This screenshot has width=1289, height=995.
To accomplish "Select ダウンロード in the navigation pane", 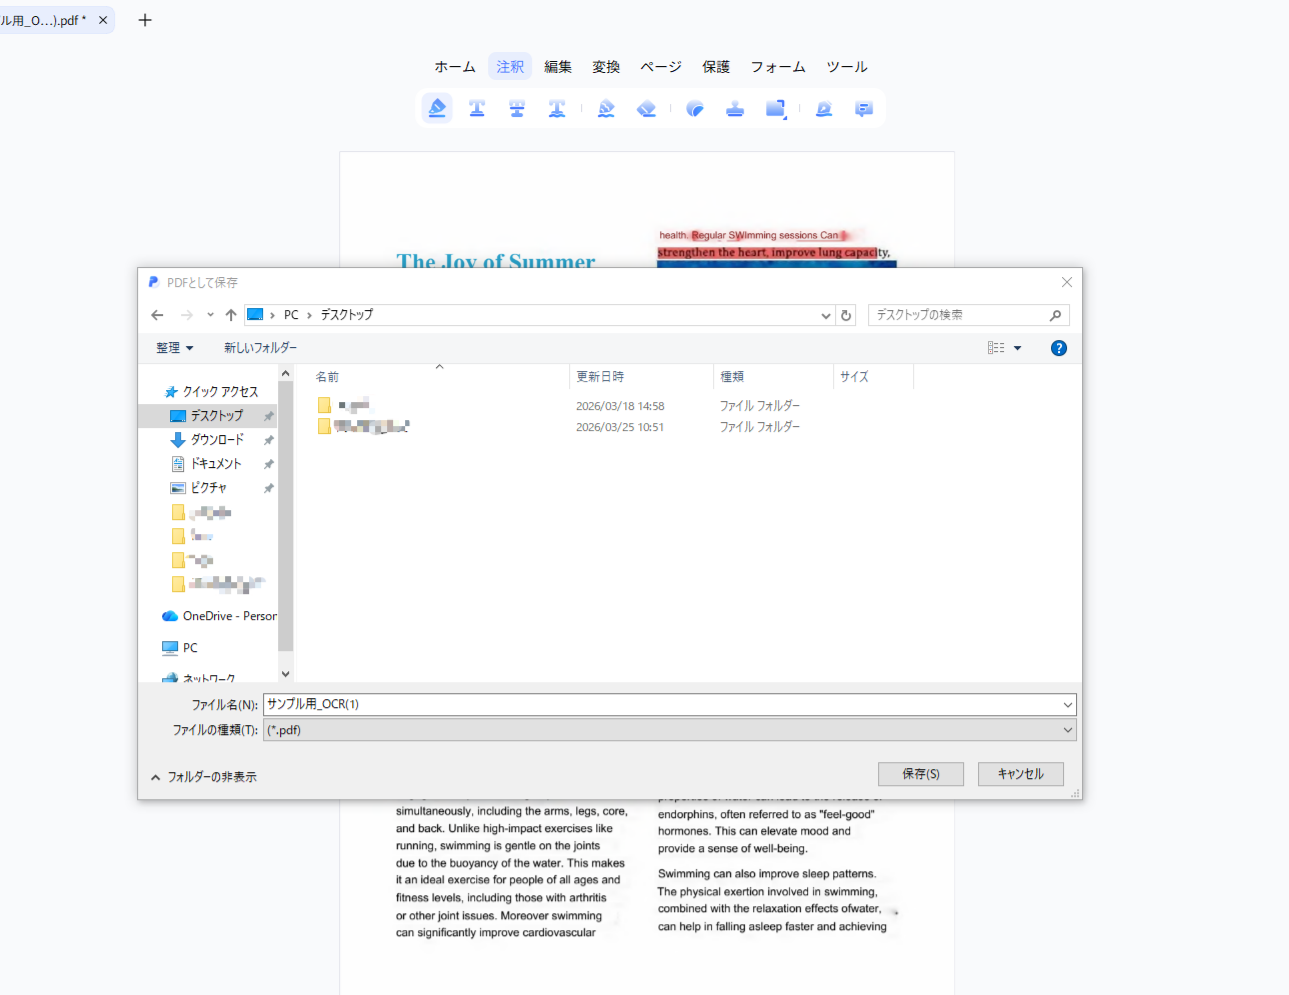I will (217, 440).
